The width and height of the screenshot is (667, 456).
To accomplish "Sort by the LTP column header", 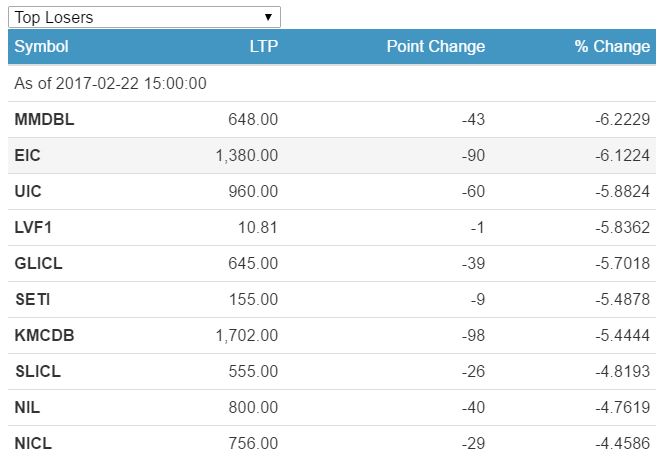I will click(x=263, y=47).
